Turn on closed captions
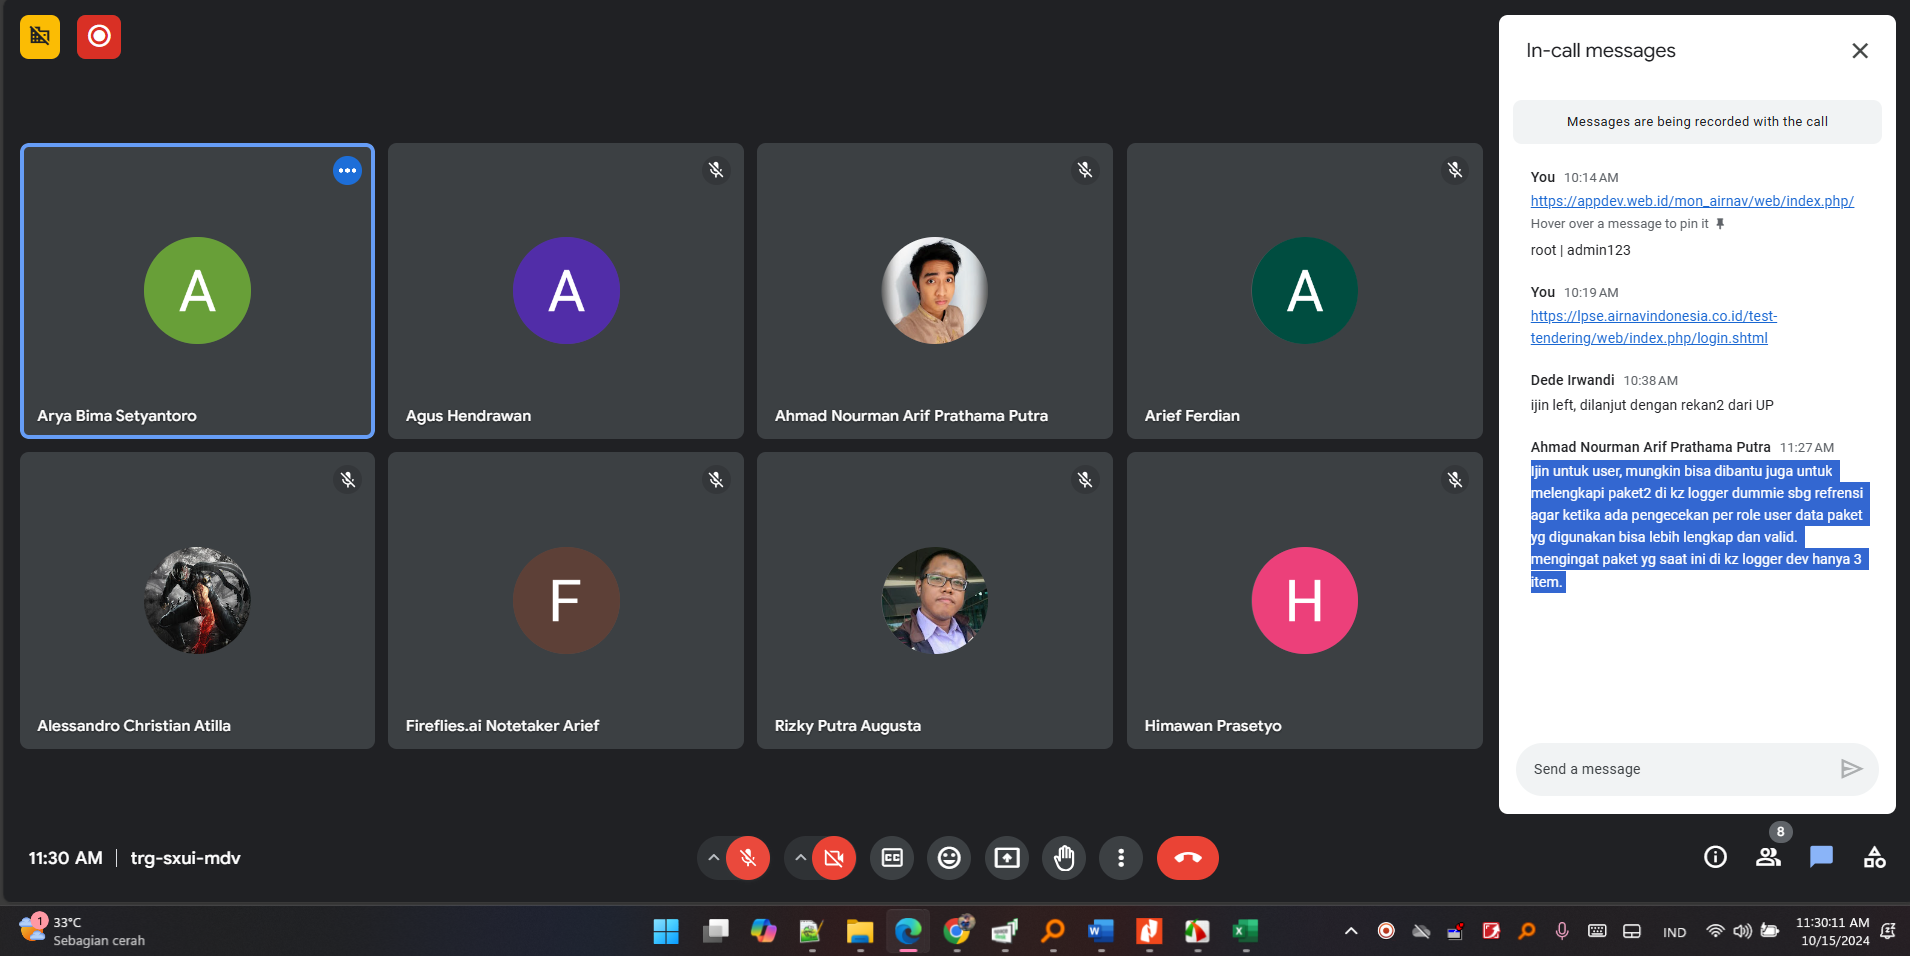1910x956 pixels. point(892,858)
